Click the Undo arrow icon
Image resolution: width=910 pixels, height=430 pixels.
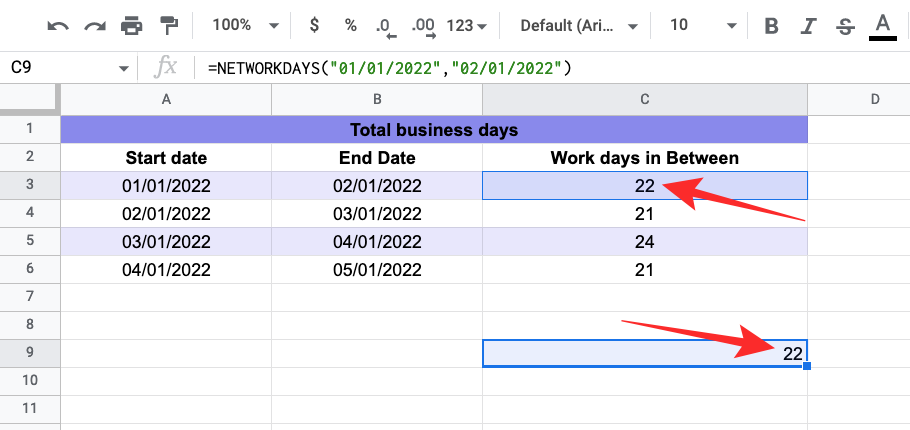(58, 25)
